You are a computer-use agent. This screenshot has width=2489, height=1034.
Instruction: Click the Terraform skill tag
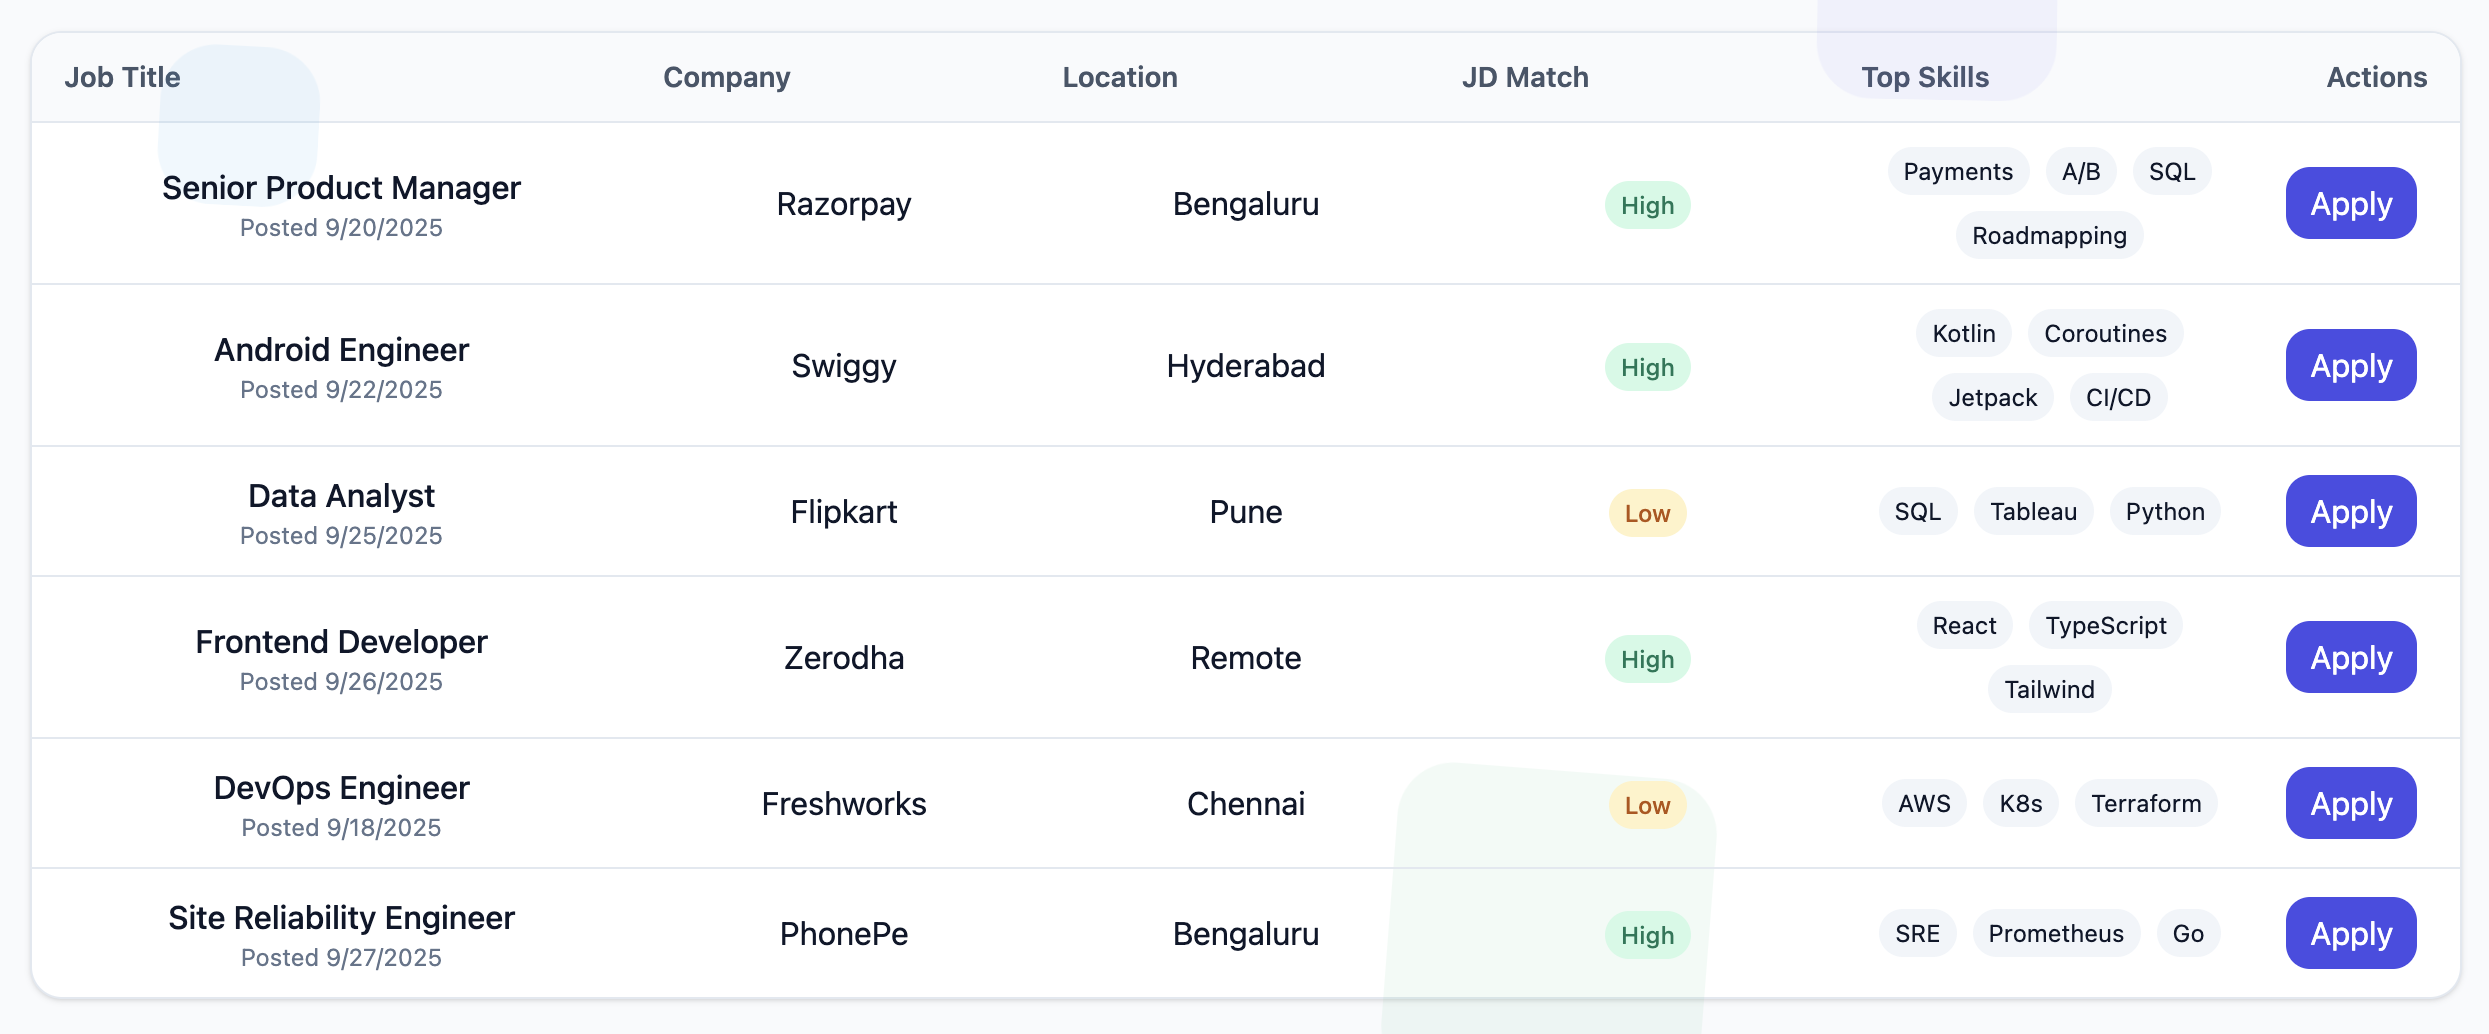[x=2144, y=803]
